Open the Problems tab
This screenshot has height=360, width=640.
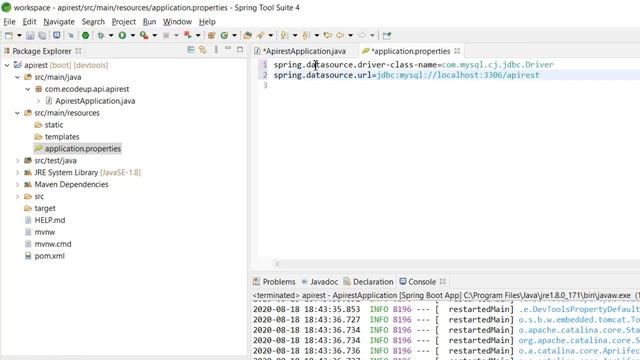pos(274,282)
